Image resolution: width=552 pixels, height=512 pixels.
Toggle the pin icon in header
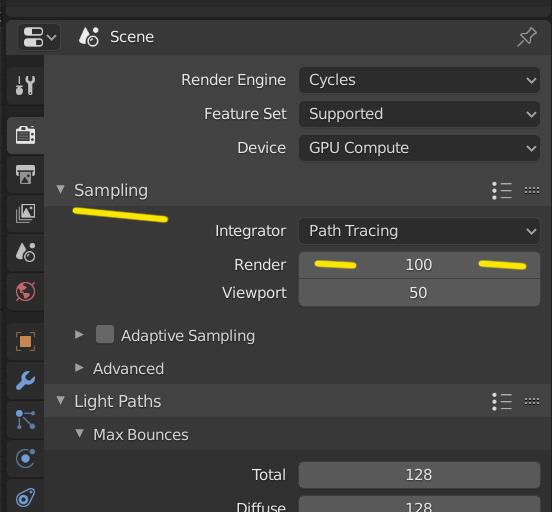point(527,37)
